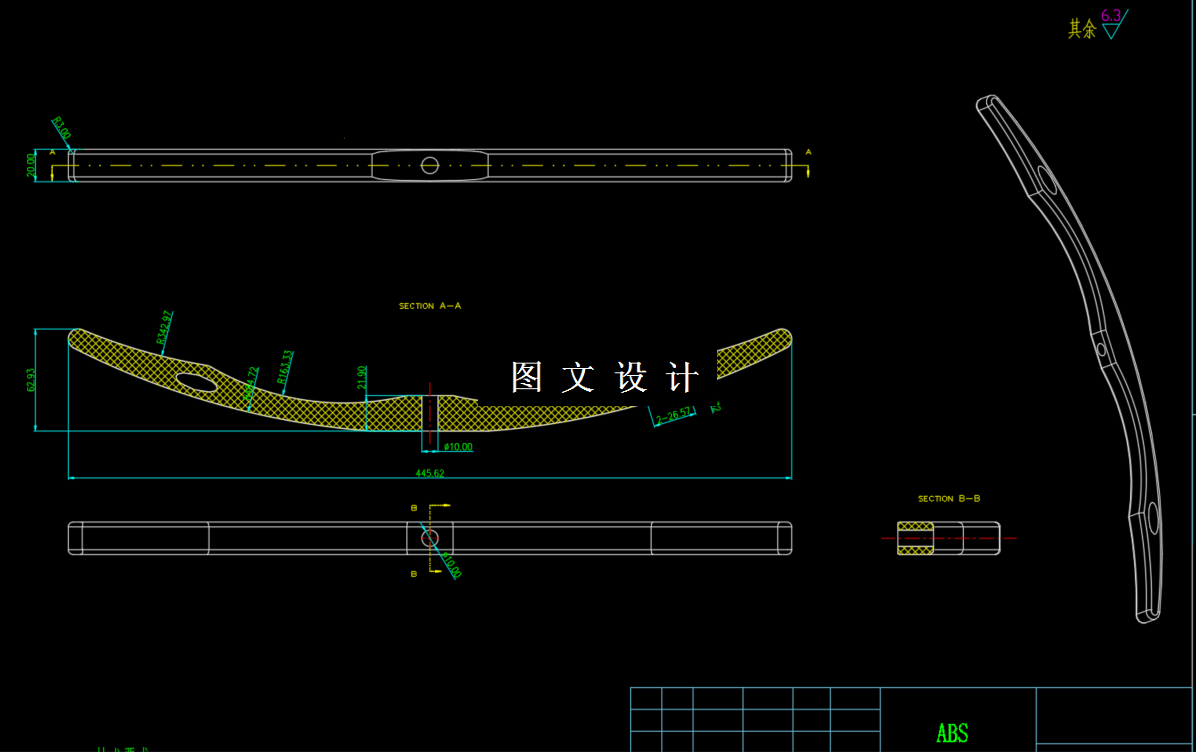Click the 其余 surface finish note

(1082, 29)
